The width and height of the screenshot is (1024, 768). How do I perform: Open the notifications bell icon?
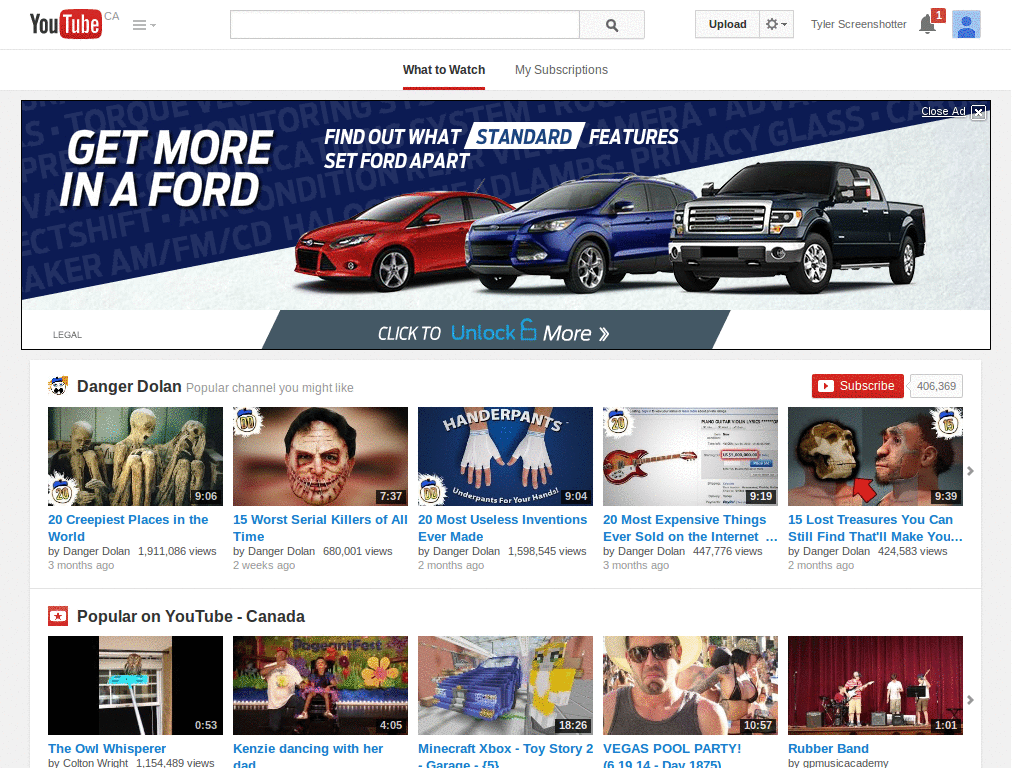[927, 24]
